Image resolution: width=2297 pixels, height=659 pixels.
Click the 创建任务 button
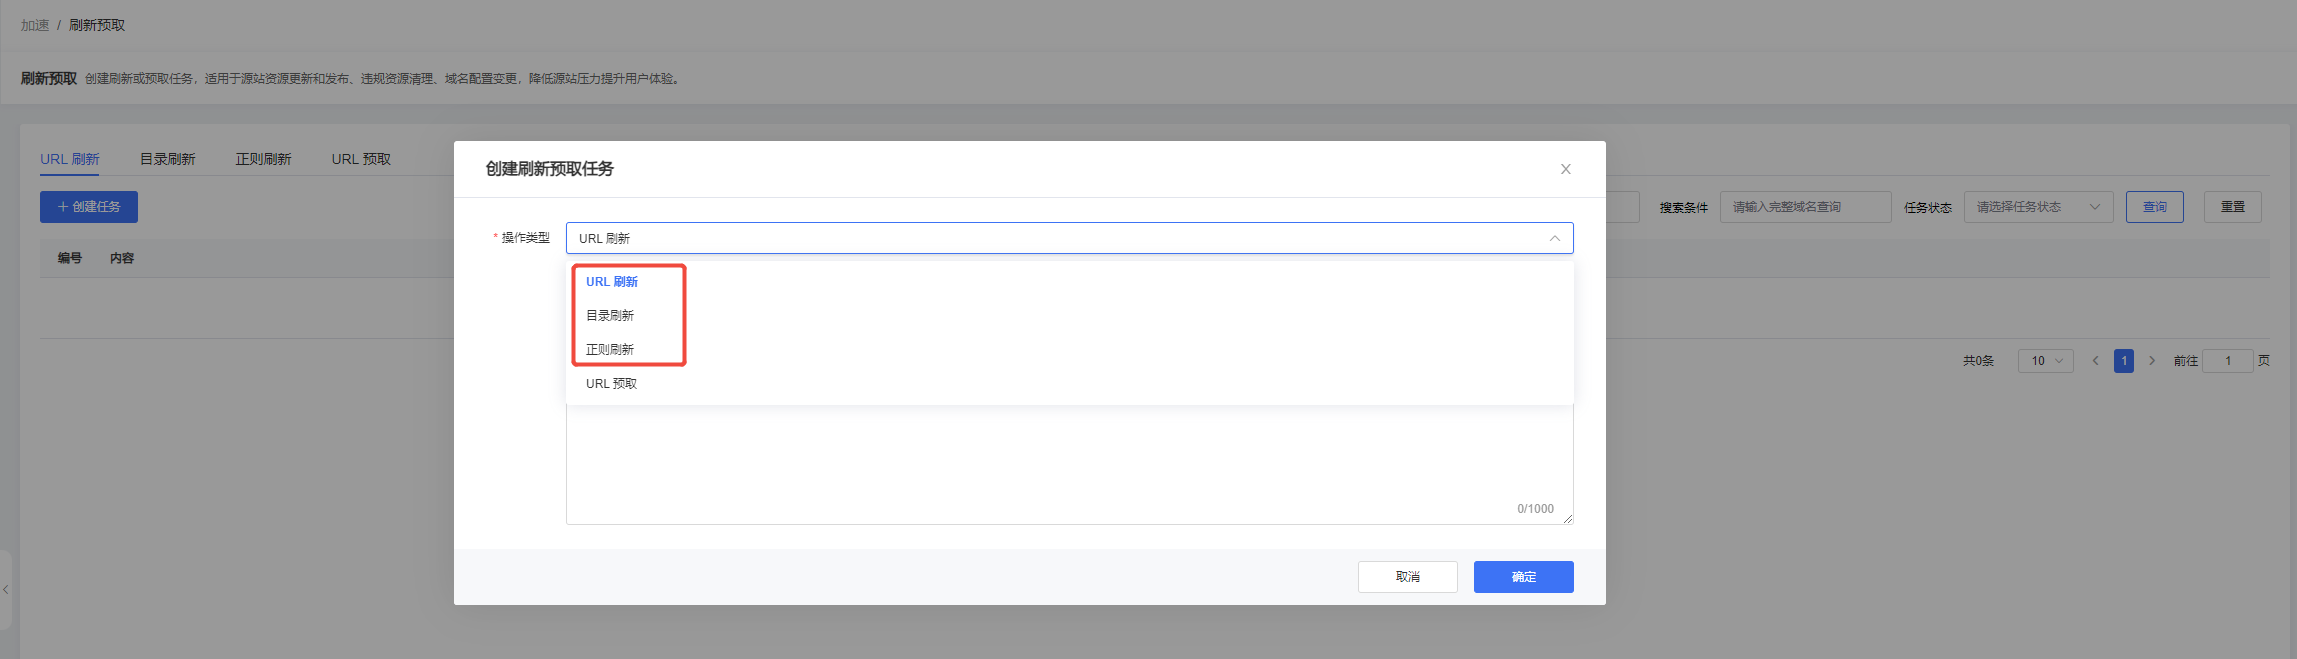pos(89,207)
